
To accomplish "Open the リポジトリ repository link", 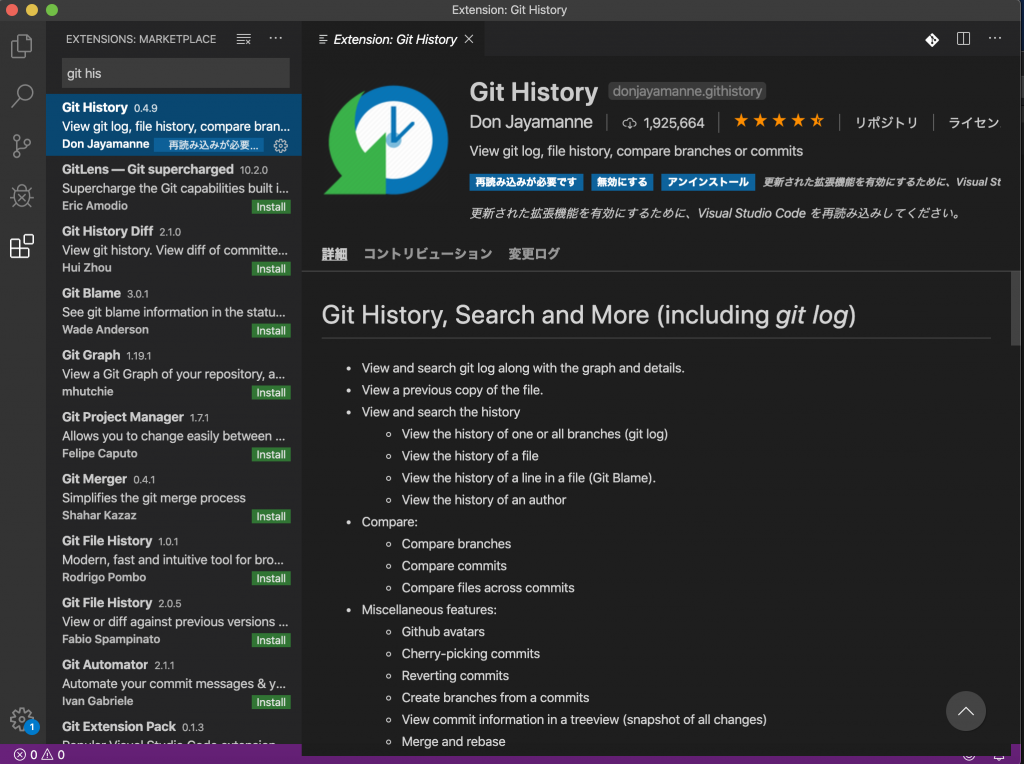I will coord(886,123).
